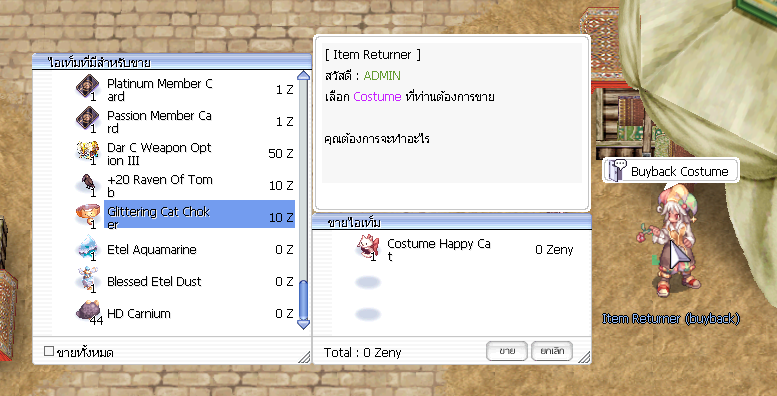Image resolution: width=777 pixels, height=396 pixels.
Task: Click the sell window resize grip corner
Action: [x=585, y=357]
